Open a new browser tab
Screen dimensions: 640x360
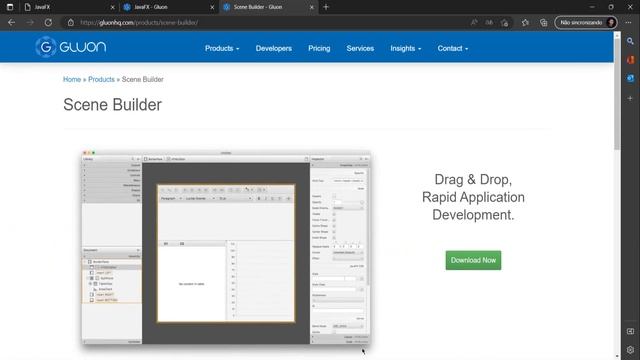326,7
